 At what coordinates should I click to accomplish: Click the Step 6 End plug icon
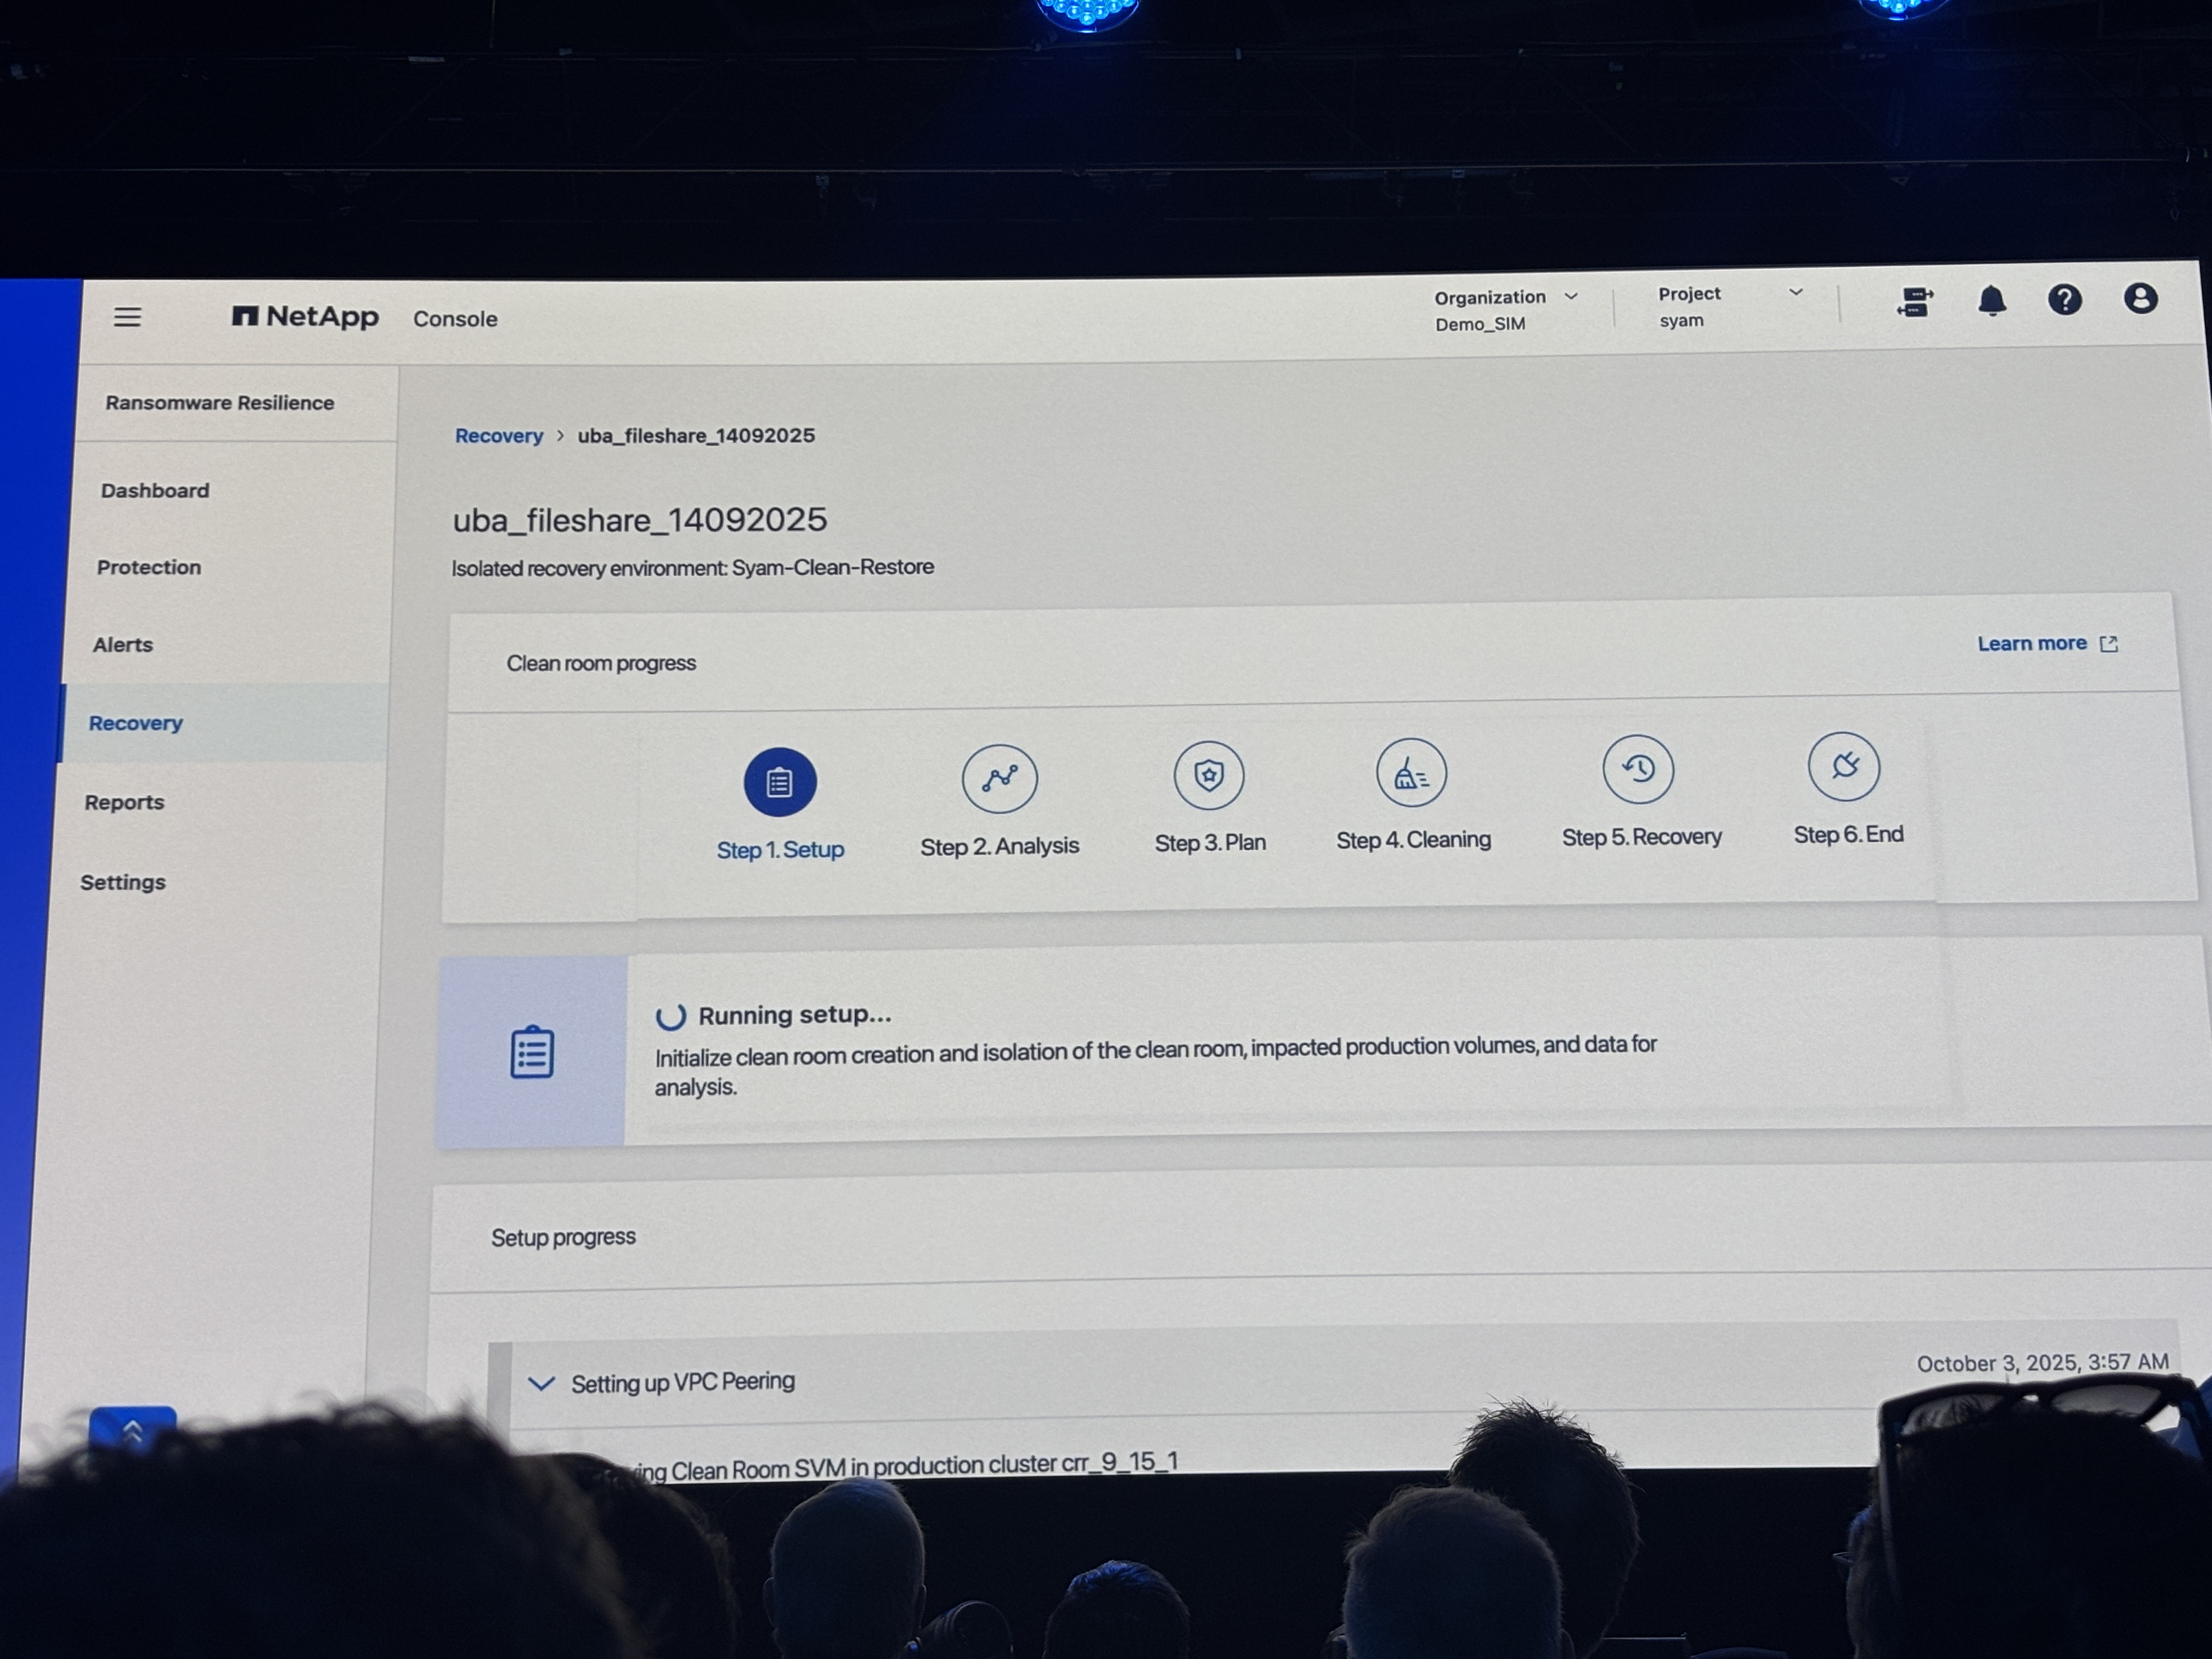pyautogui.click(x=1844, y=766)
